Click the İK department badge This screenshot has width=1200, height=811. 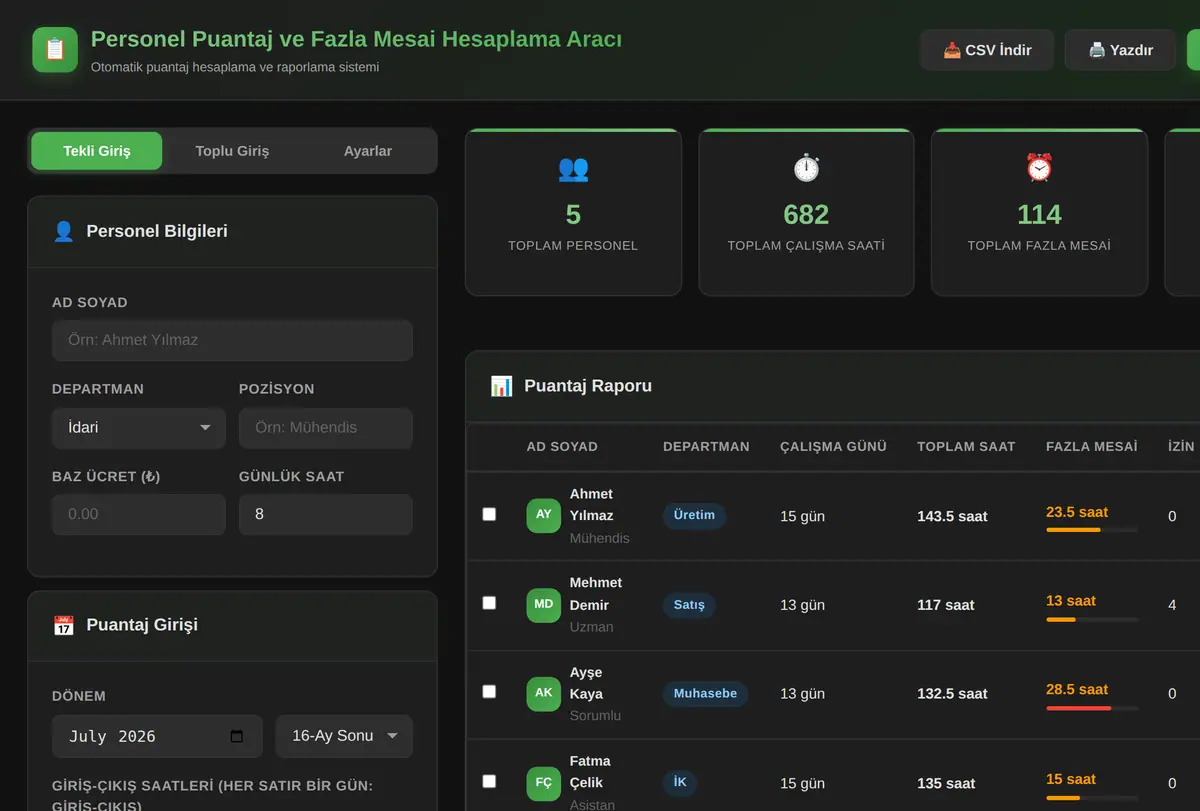[x=680, y=782]
